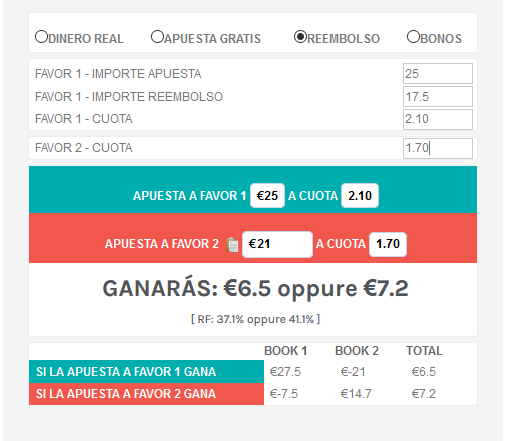Click the RF 37.1% oppure 41.1% text
Image resolution: width=505 pixels, height=441 pixels.
(255, 319)
